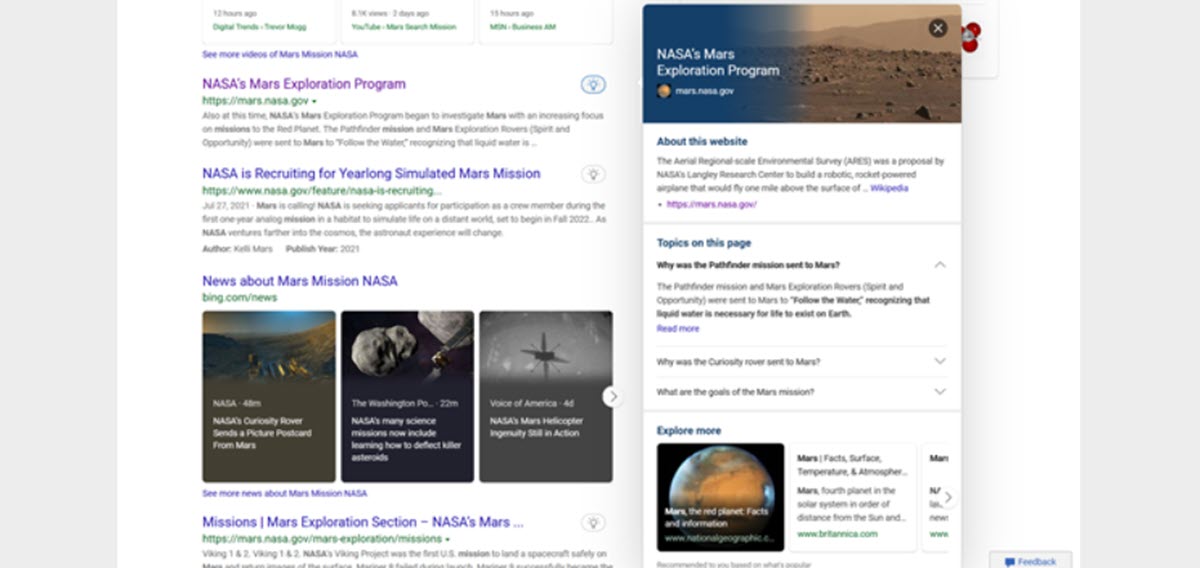Image resolution: width=1200 pixels, height=568 pixels.
Task: Open National Geographic Mars red planet thumbnail
Action: pos(720,497)
